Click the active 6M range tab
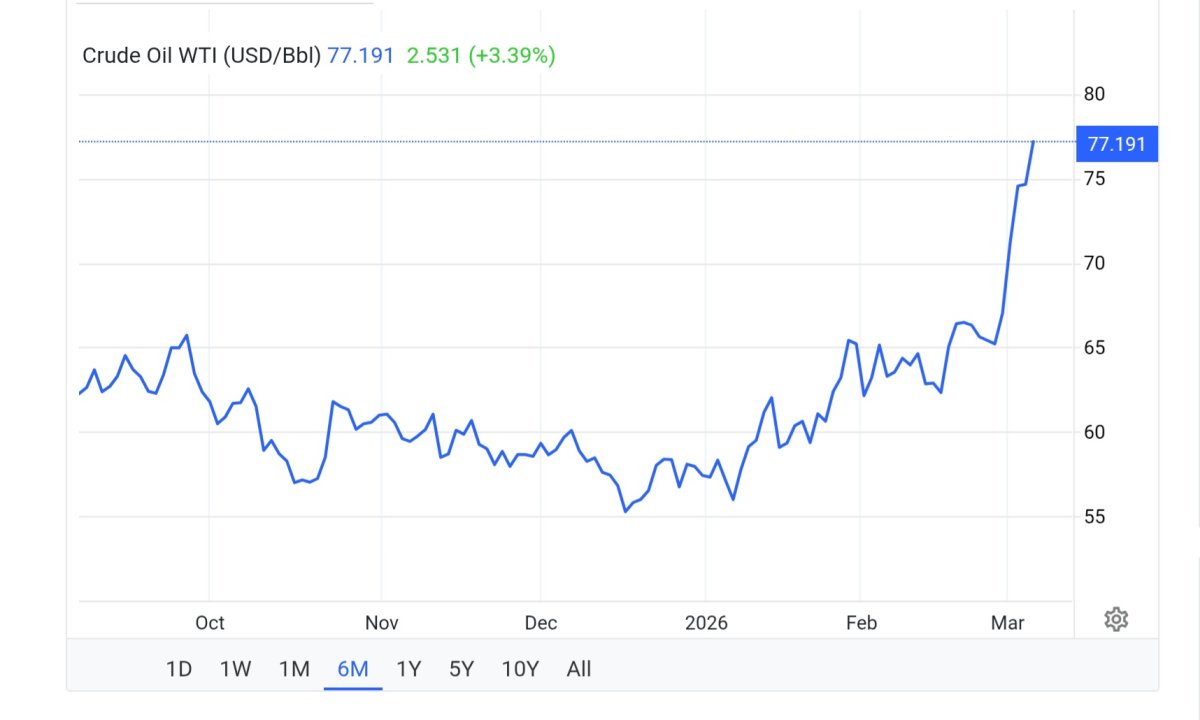1200x720 pixels. point(353,669)
